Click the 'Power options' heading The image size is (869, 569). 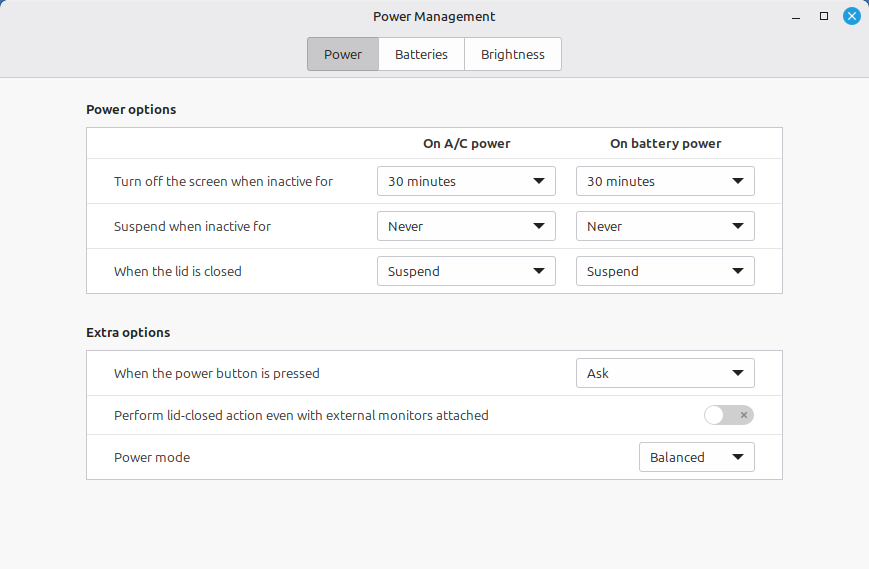coord(131,110)
